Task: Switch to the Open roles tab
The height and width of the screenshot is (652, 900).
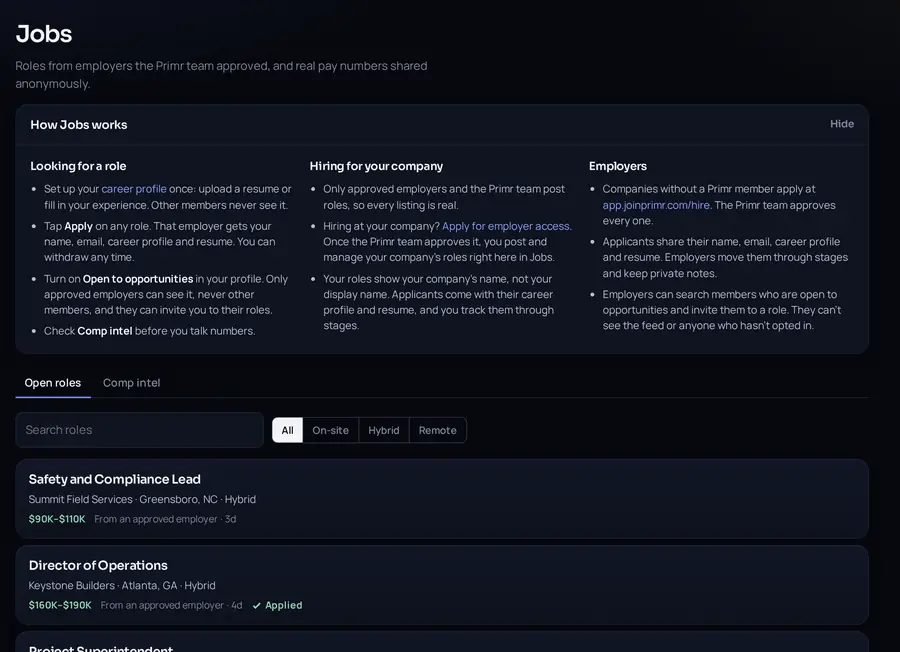Action: pyautogui.click(x=53, y=383)
